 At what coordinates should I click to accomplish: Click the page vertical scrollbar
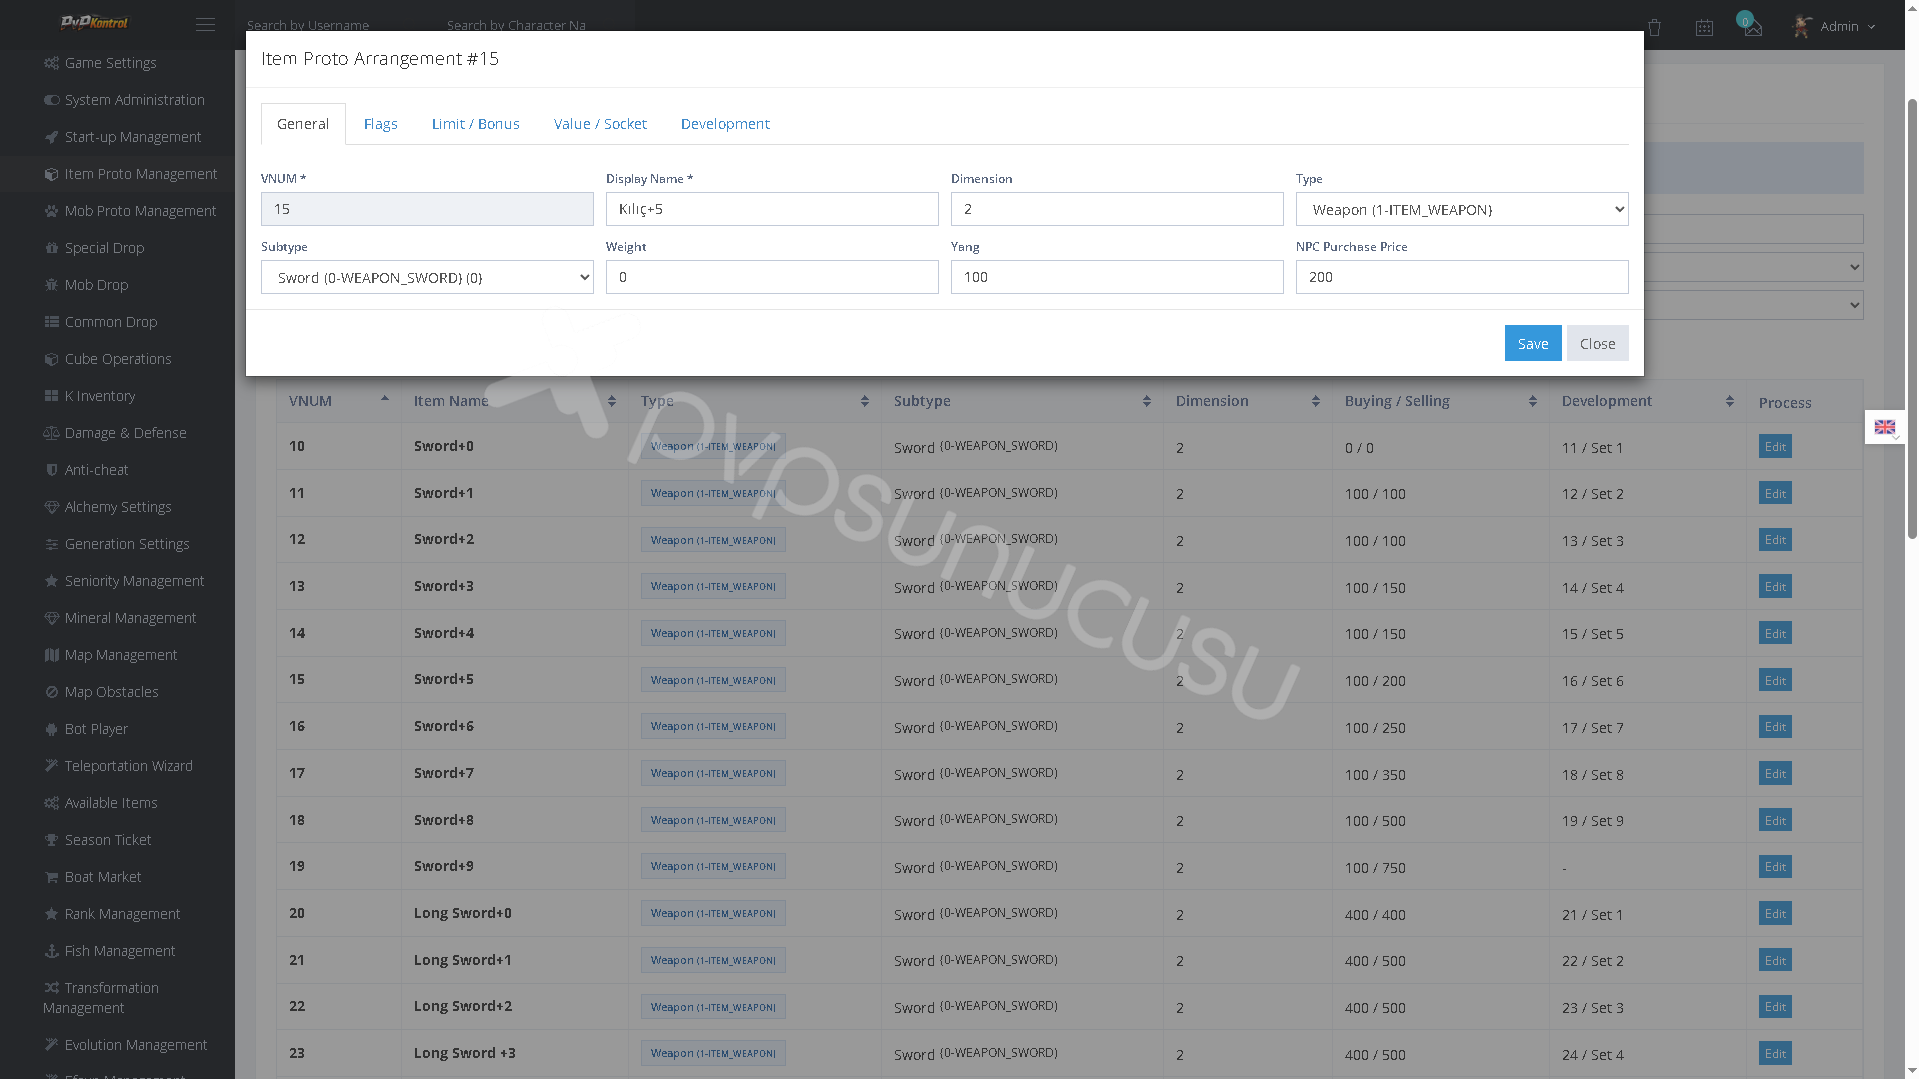[x=1912, y=320]
